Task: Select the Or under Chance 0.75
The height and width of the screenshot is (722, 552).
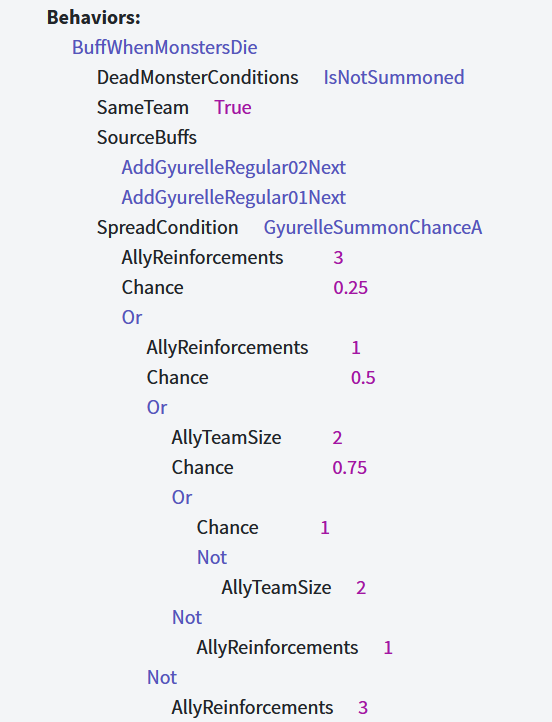Action: pos(182,497)
